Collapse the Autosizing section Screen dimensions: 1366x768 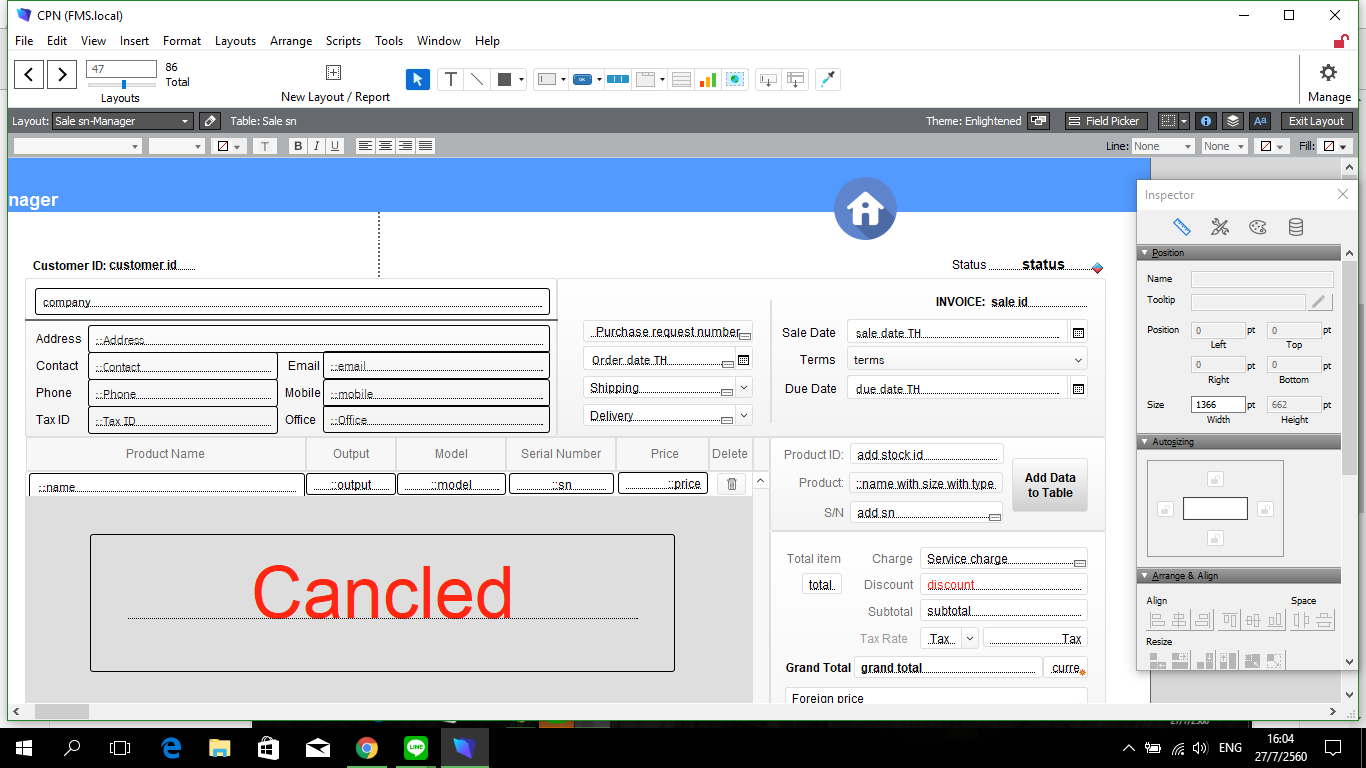coord(1145,441)
